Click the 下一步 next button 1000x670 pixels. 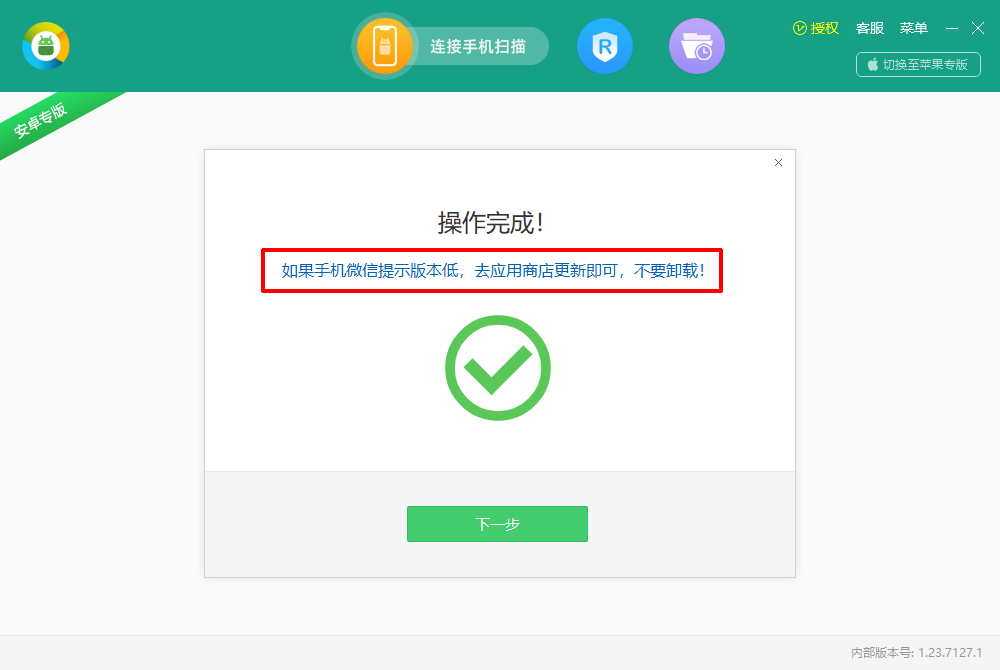point(497,524)
